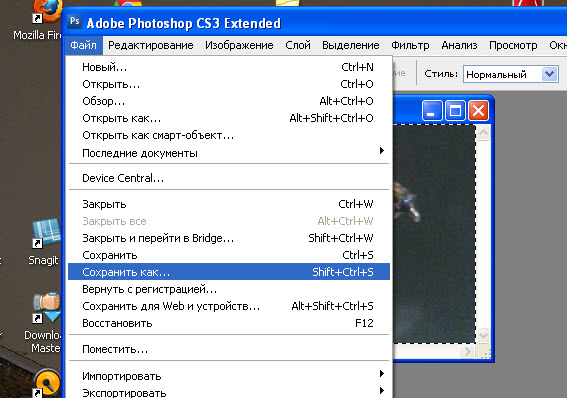Expand Экспортировать submenu

[229, 392]
